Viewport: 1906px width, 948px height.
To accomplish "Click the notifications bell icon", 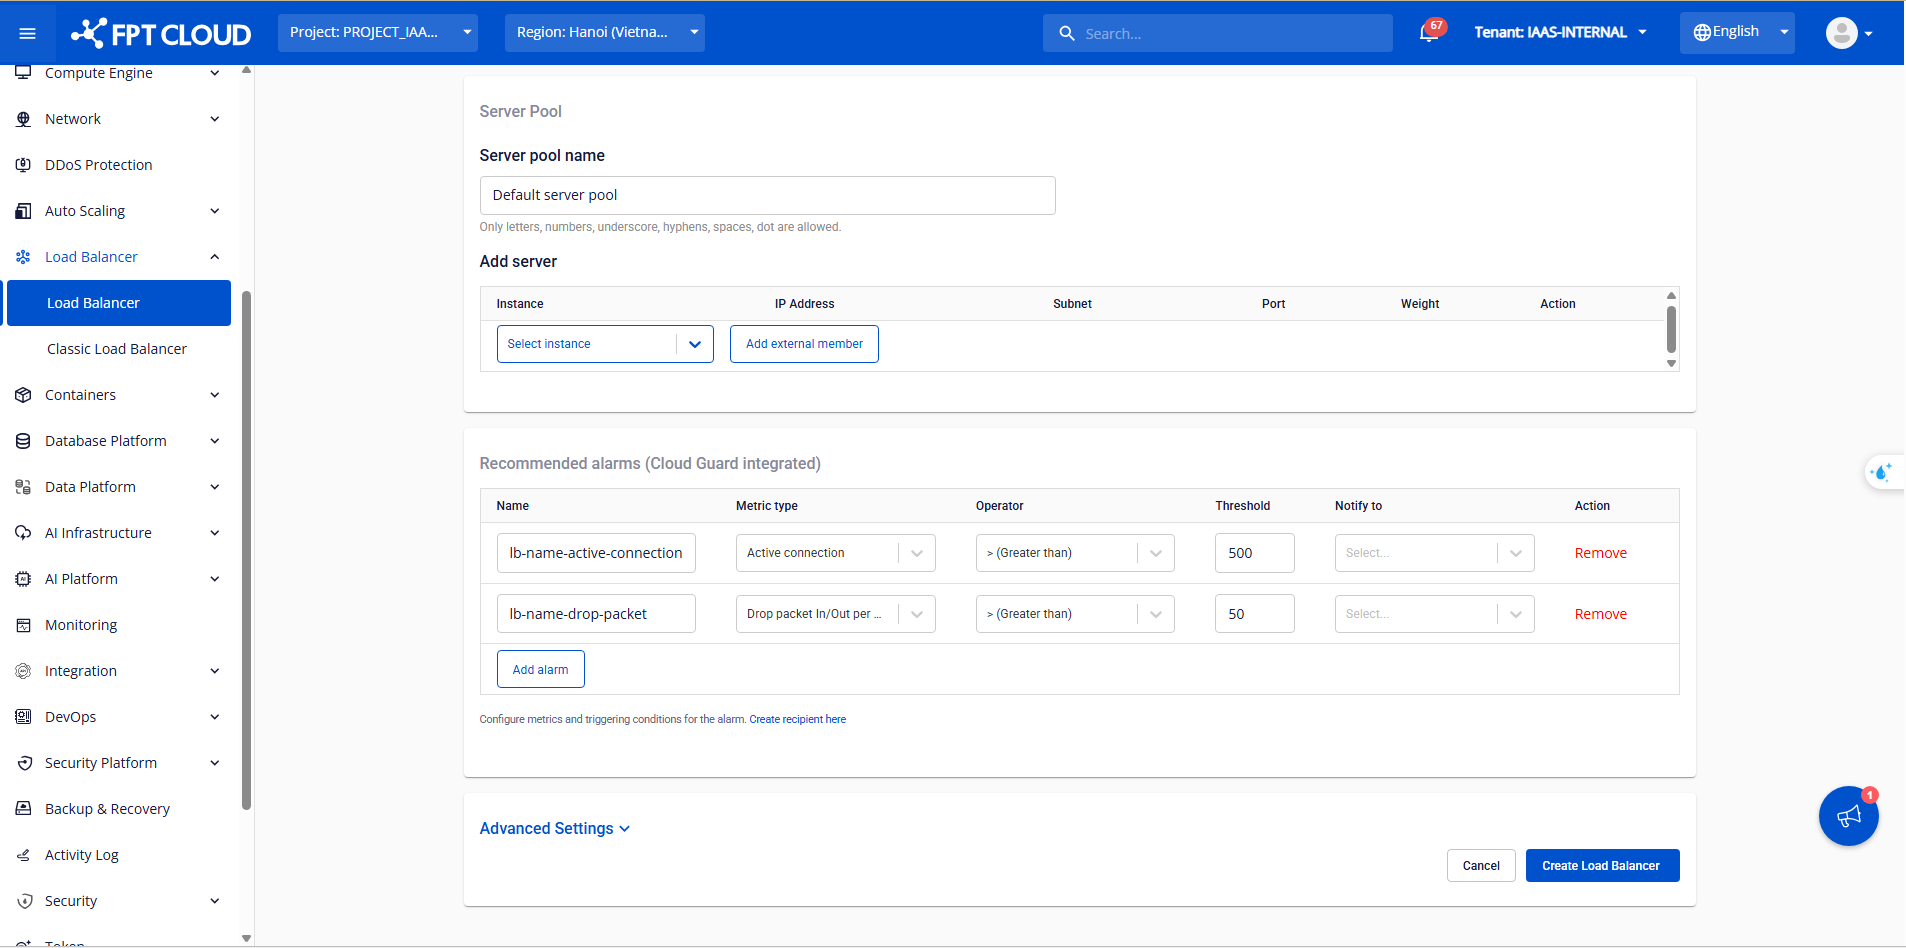I will coord(1429,33).
